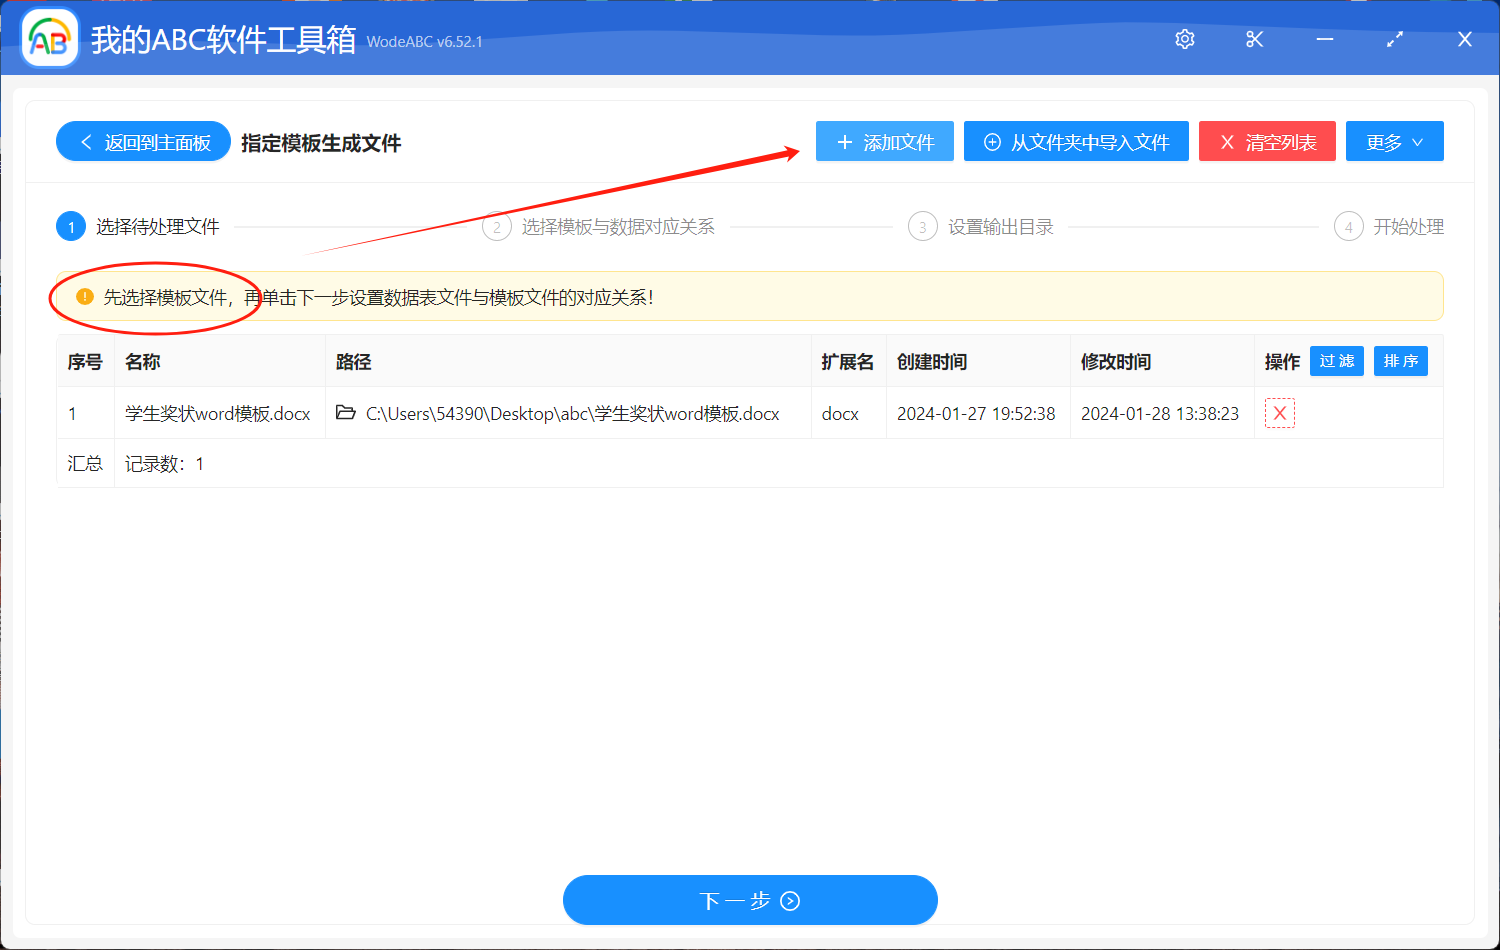The width and height of the screenshot is (1500, 950).
Task: Click the scissors screenshot icon in titlebar
Action: point(1254,39)
